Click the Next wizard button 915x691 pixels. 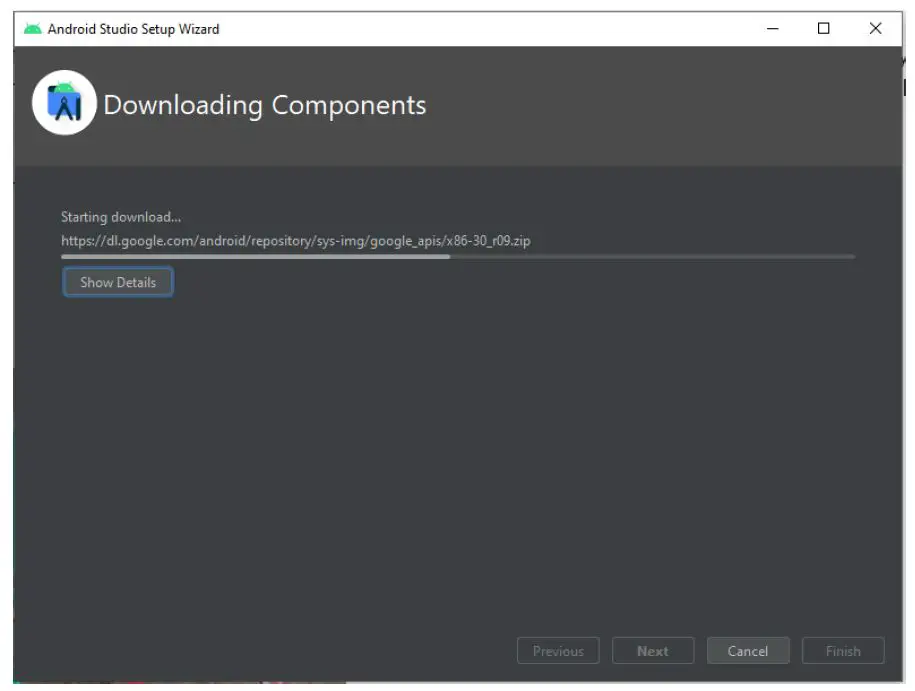point(653,650)
